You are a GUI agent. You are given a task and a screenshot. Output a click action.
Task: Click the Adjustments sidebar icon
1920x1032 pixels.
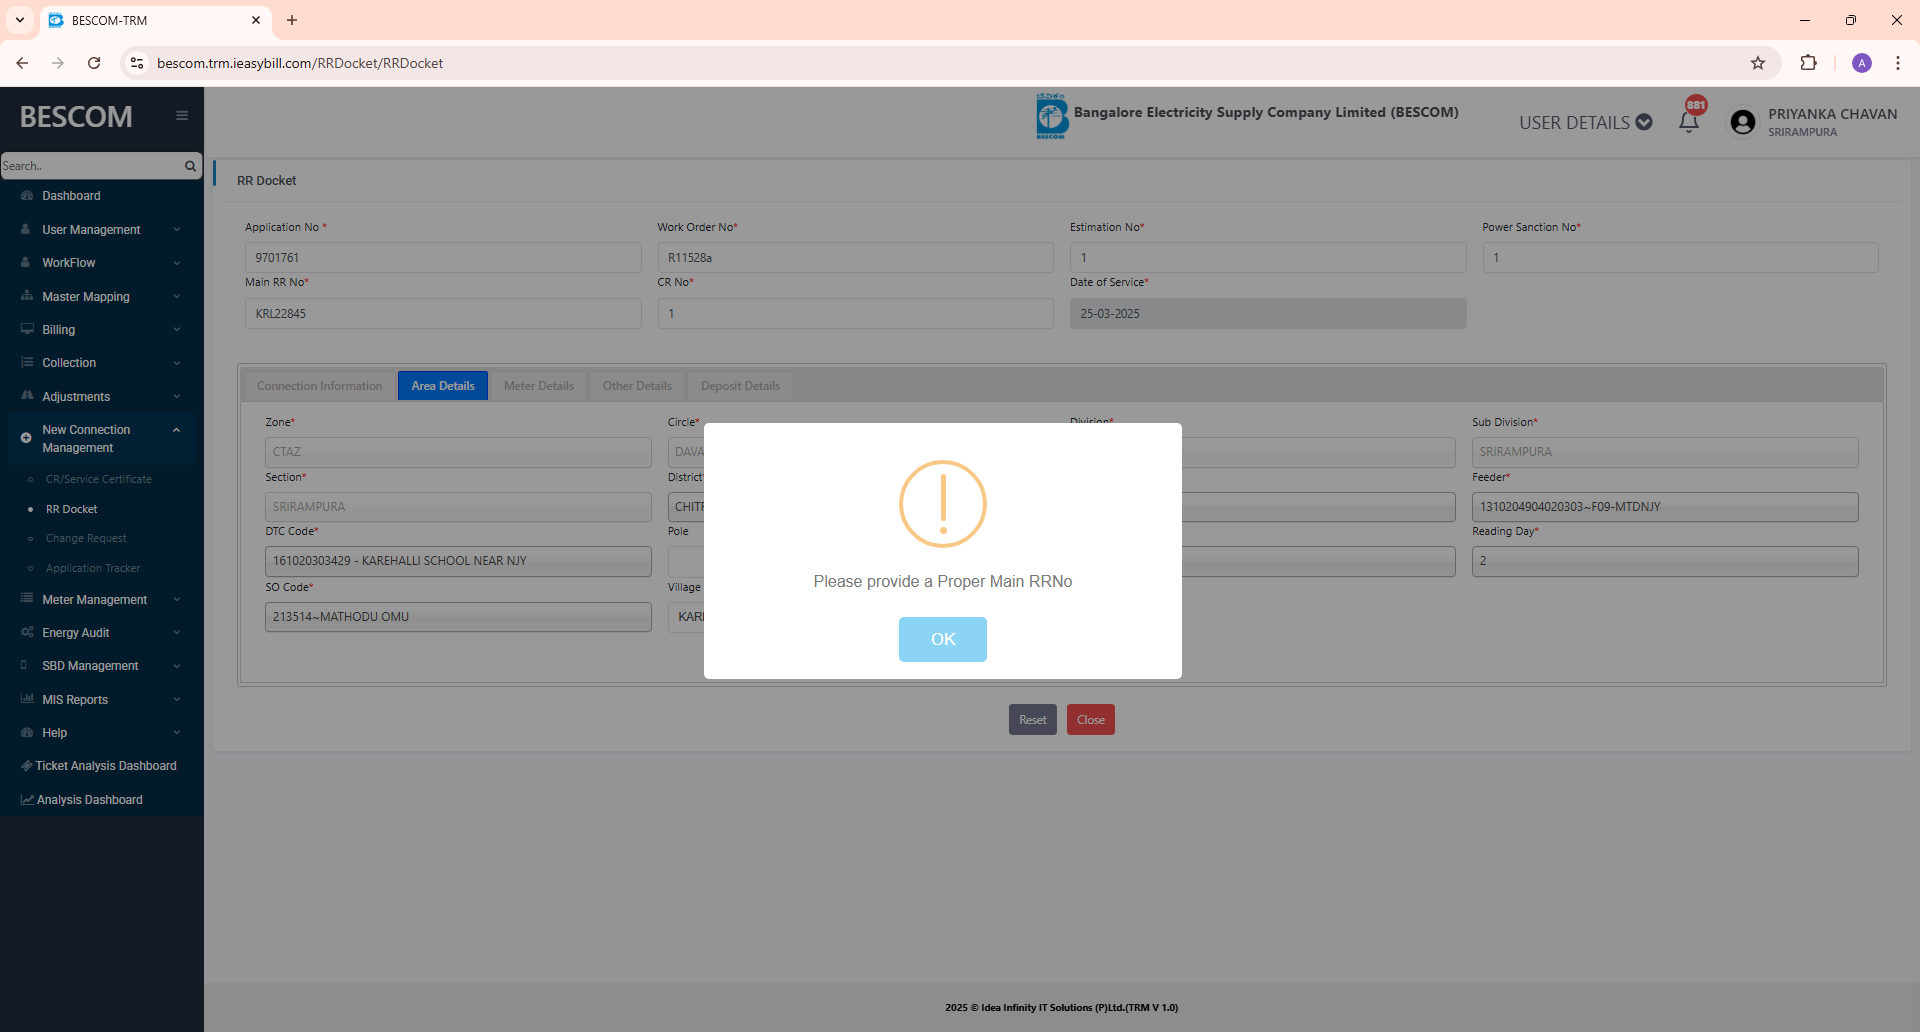point(27,397)
